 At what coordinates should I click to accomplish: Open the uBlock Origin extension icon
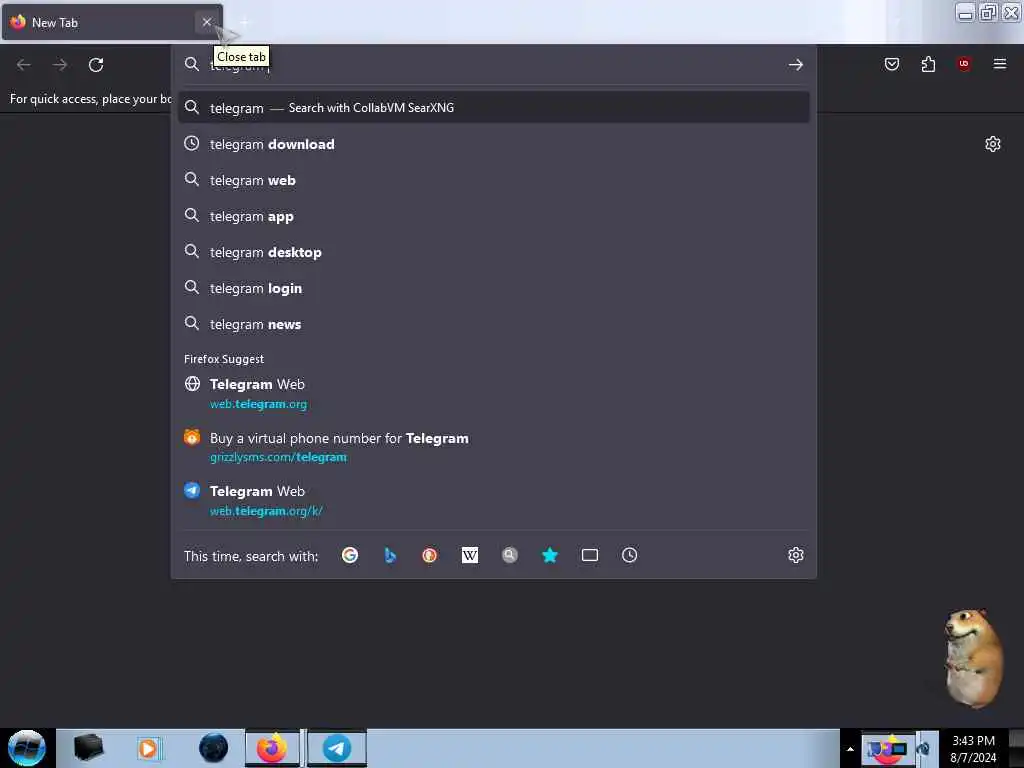[x=964, y=63]
